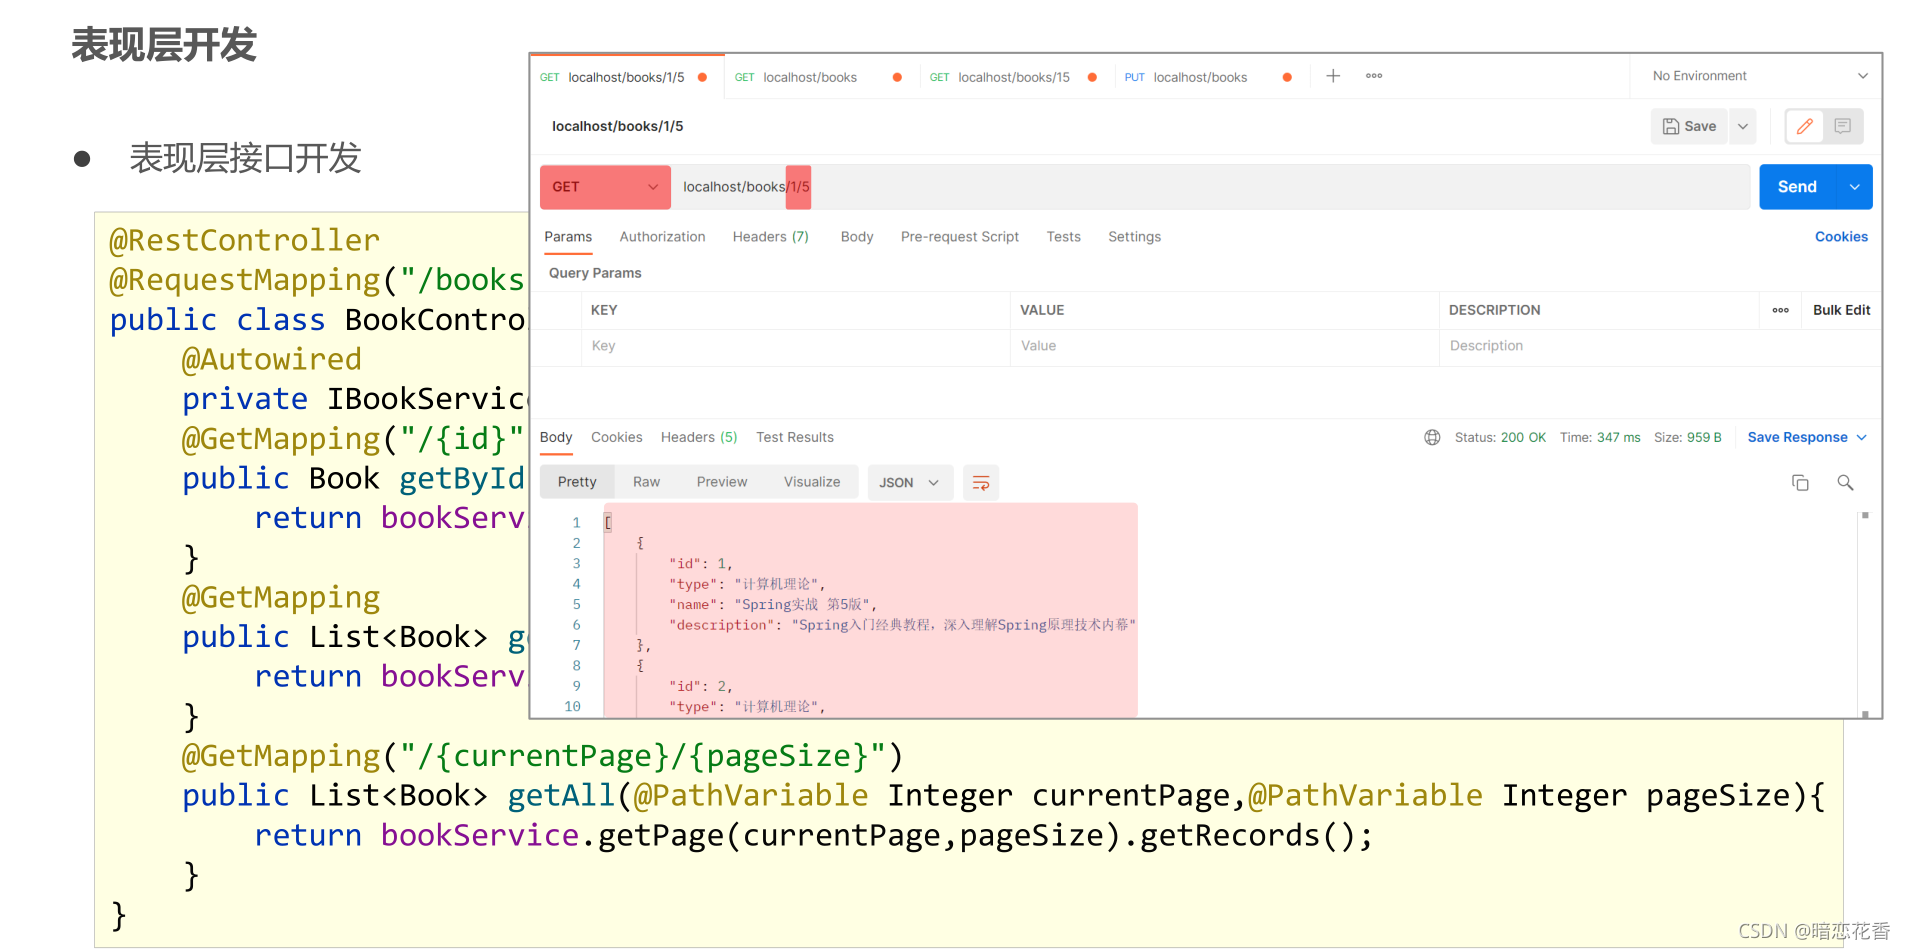Expand the Save Response dropdown

point(1862,437)
